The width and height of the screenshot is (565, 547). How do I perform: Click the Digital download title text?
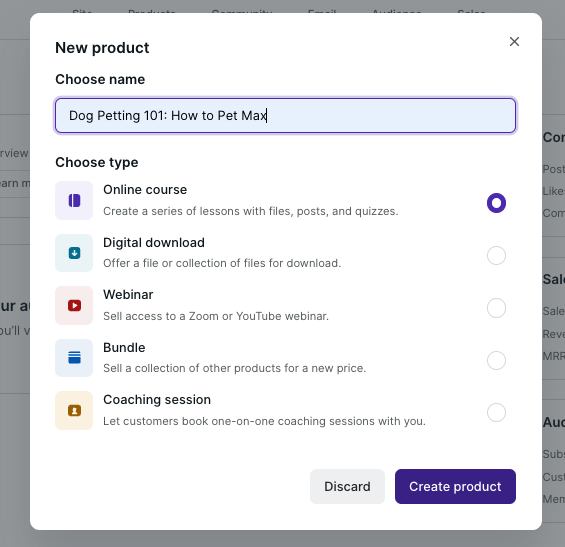click(x=154, y=243)
